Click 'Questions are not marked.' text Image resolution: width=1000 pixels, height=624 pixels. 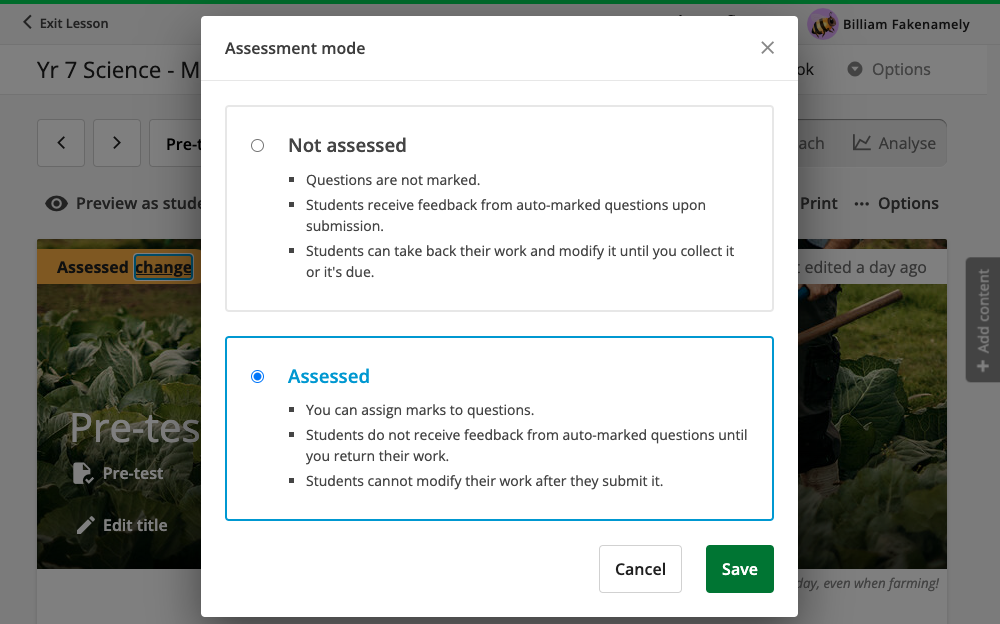(x=393, y=180)
